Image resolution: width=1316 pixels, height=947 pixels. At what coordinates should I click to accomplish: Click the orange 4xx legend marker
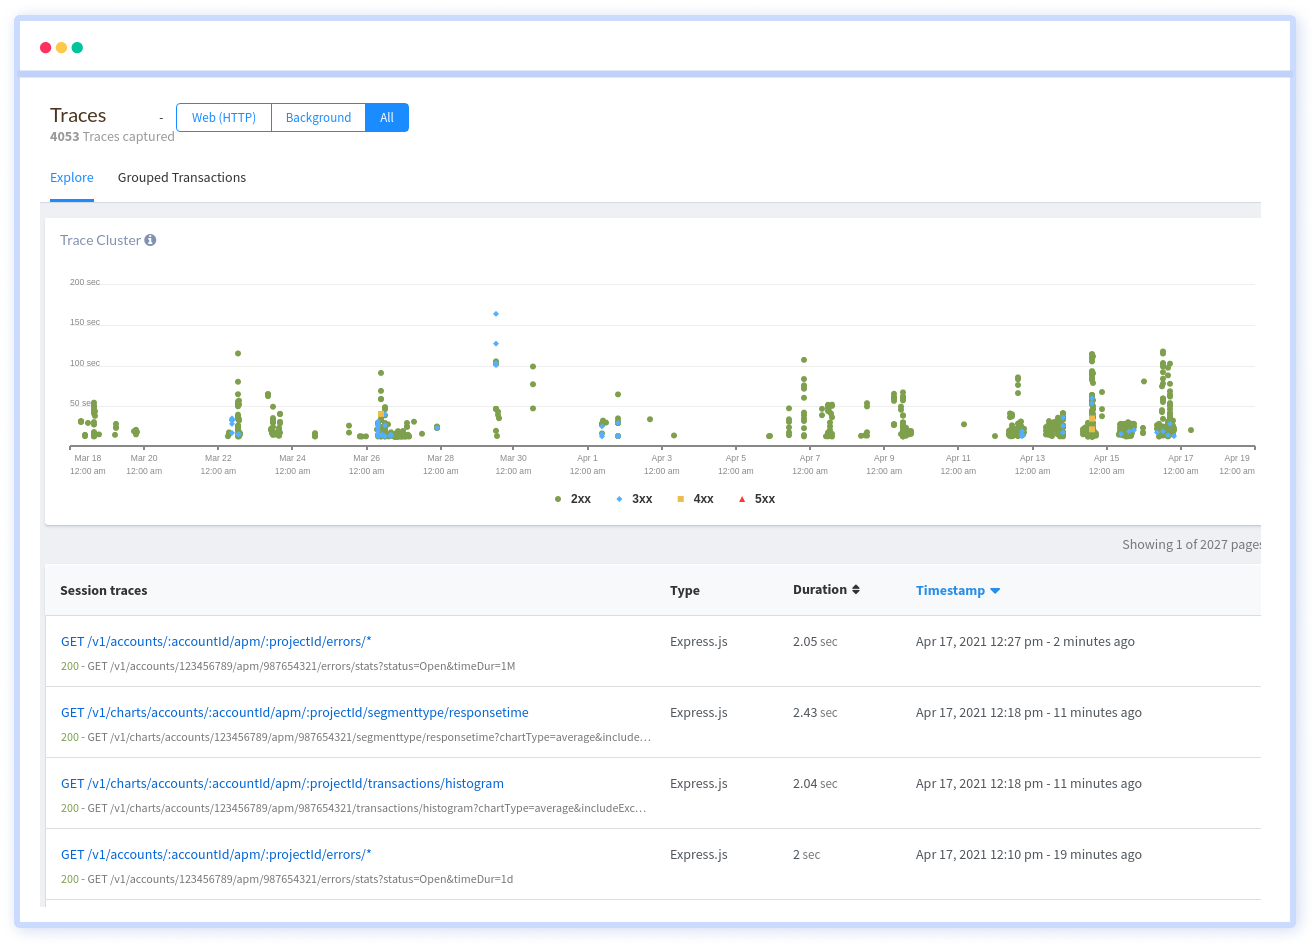(x=680, y=498)
